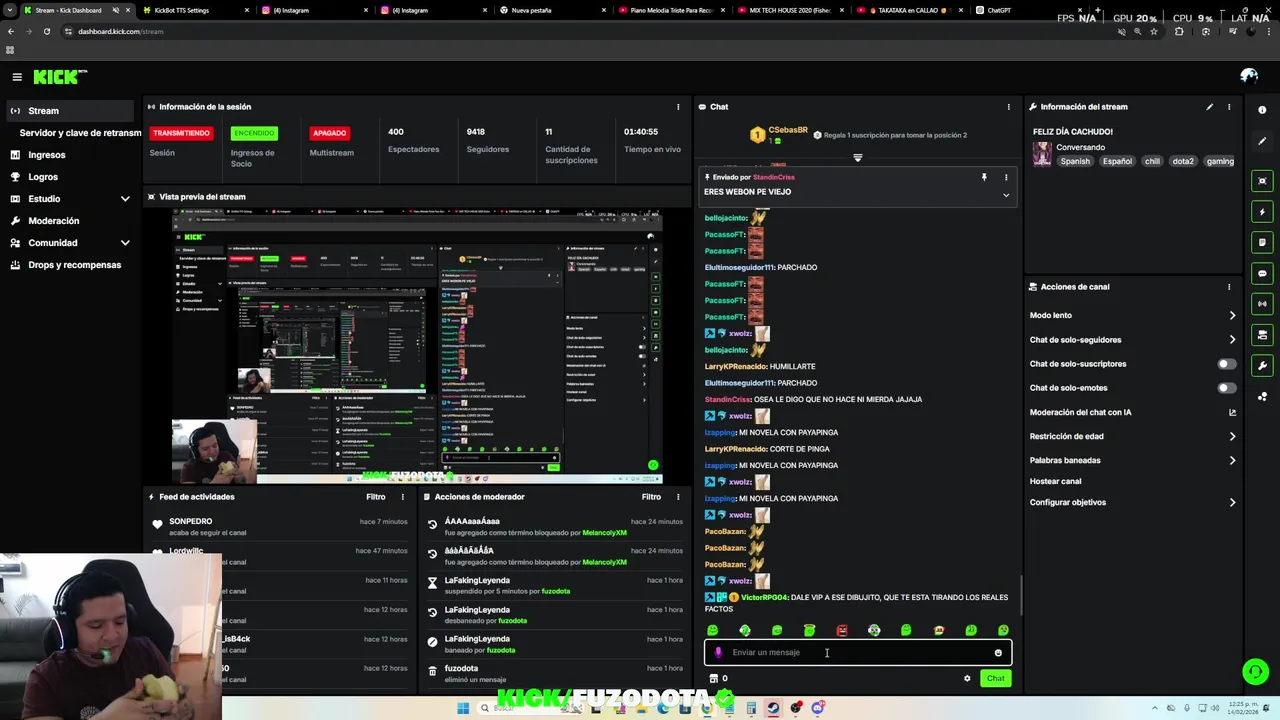This screenshot has height=720, width=1280.
Task: Select the red angry emote
Action: tap(842, 631)
